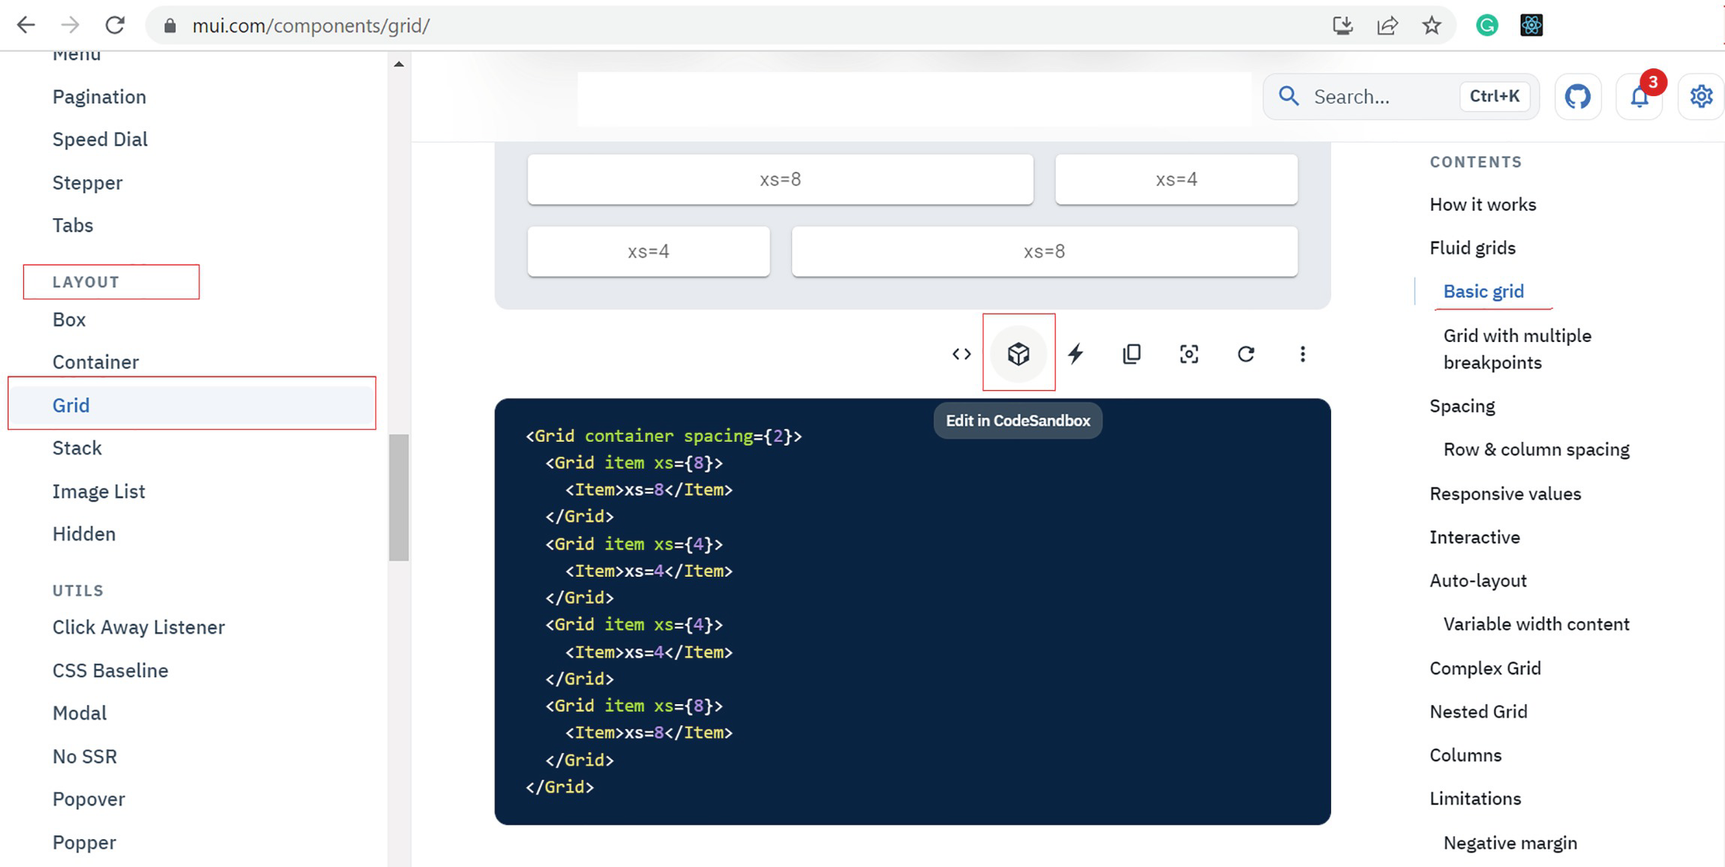Click the StackBlitz lightning bolt icon
Image resolution: width=1725 pixels, height=867 pixels.
[x=1075, y=354]
